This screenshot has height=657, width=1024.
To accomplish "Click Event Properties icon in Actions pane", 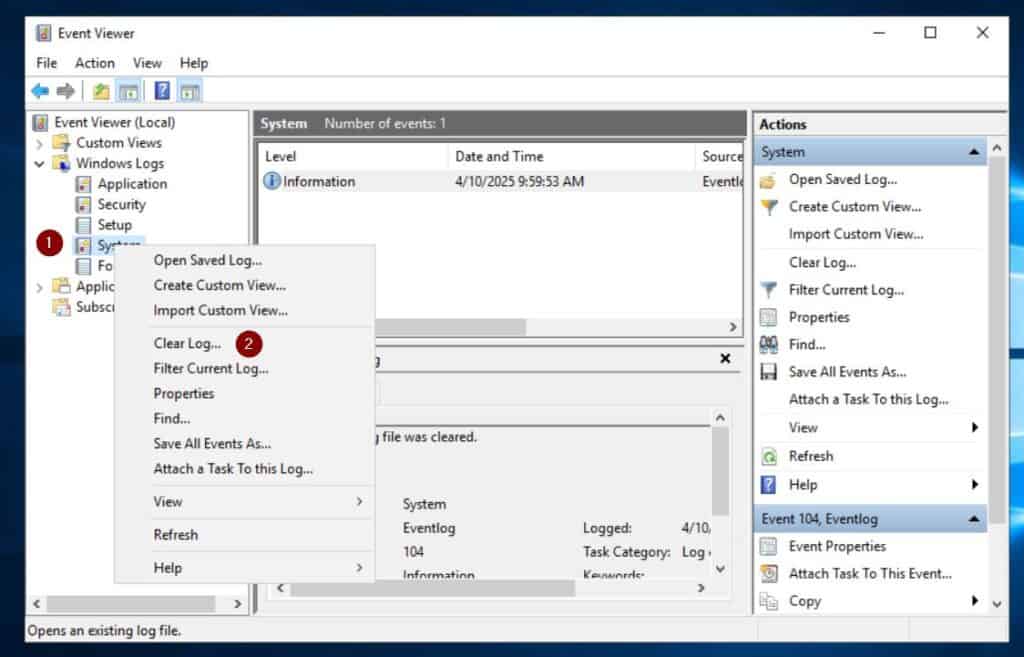I will coord(769,546).
